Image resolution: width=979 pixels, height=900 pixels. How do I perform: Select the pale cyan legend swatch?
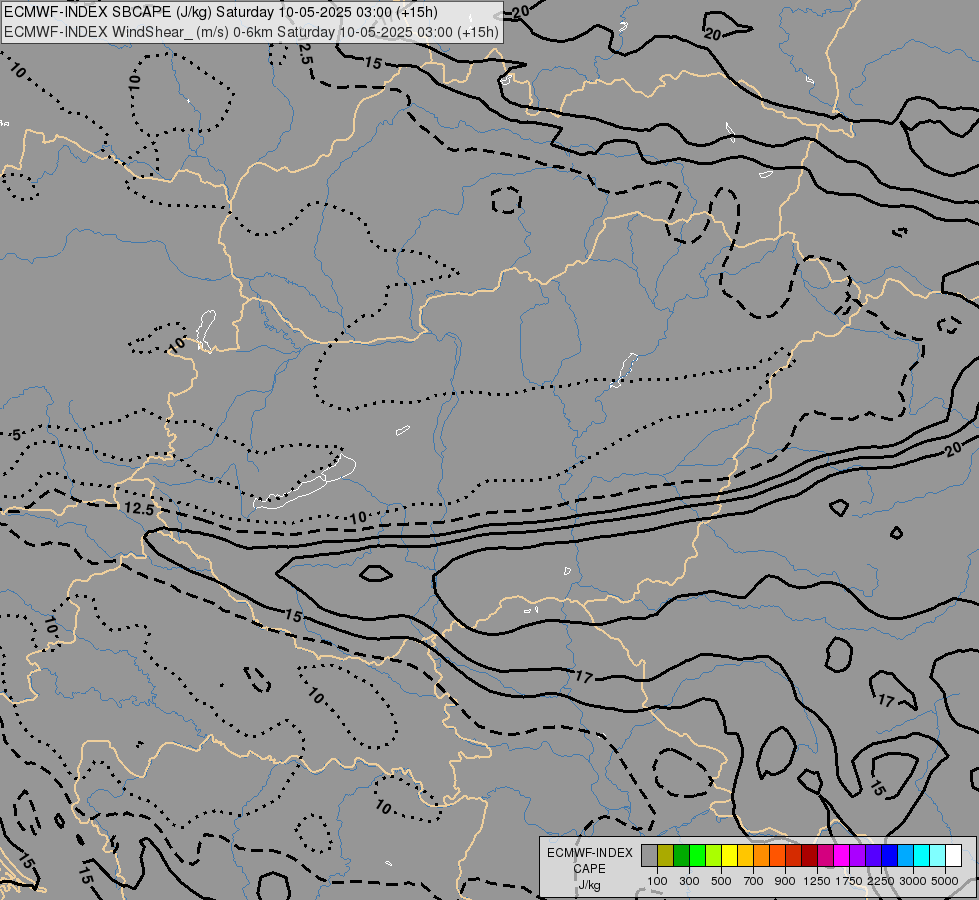pyautogui.click(x=938, y=856)
